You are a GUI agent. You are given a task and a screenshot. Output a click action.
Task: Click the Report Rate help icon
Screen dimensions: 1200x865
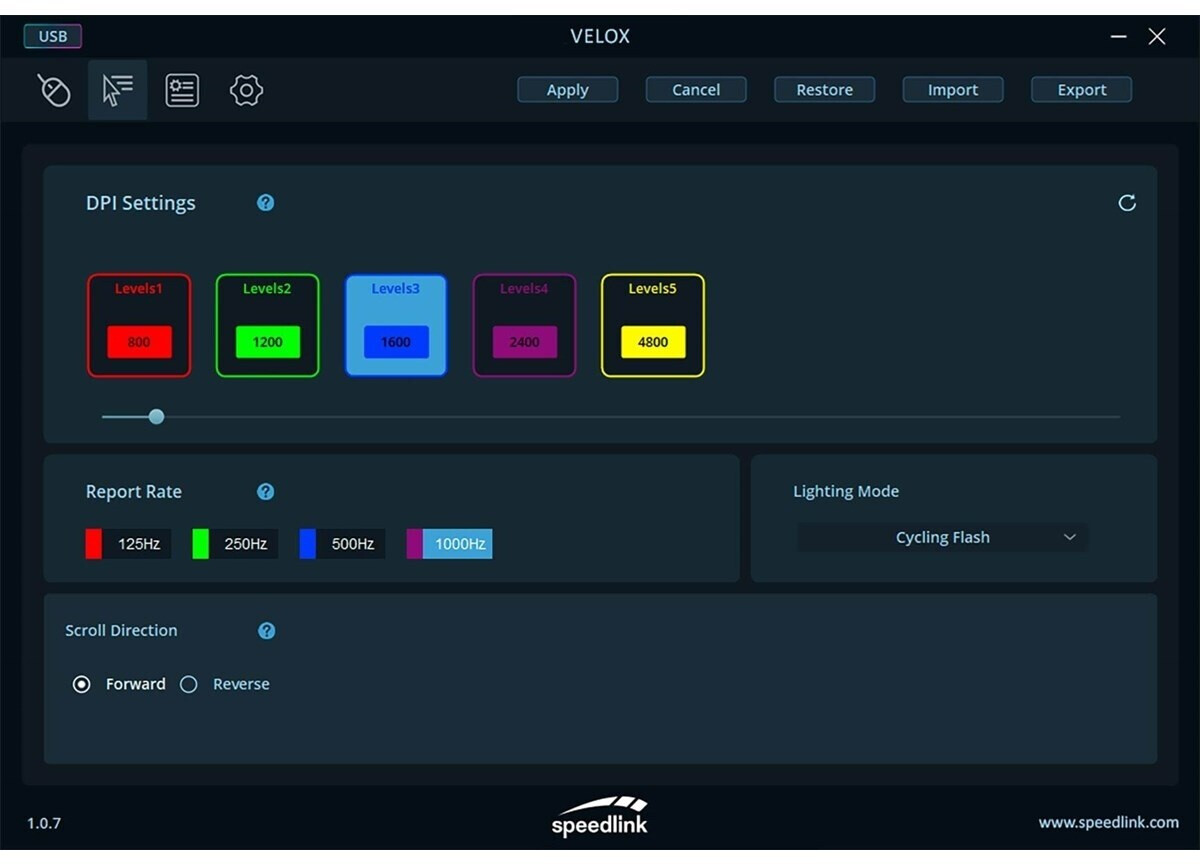click(265, 492)
